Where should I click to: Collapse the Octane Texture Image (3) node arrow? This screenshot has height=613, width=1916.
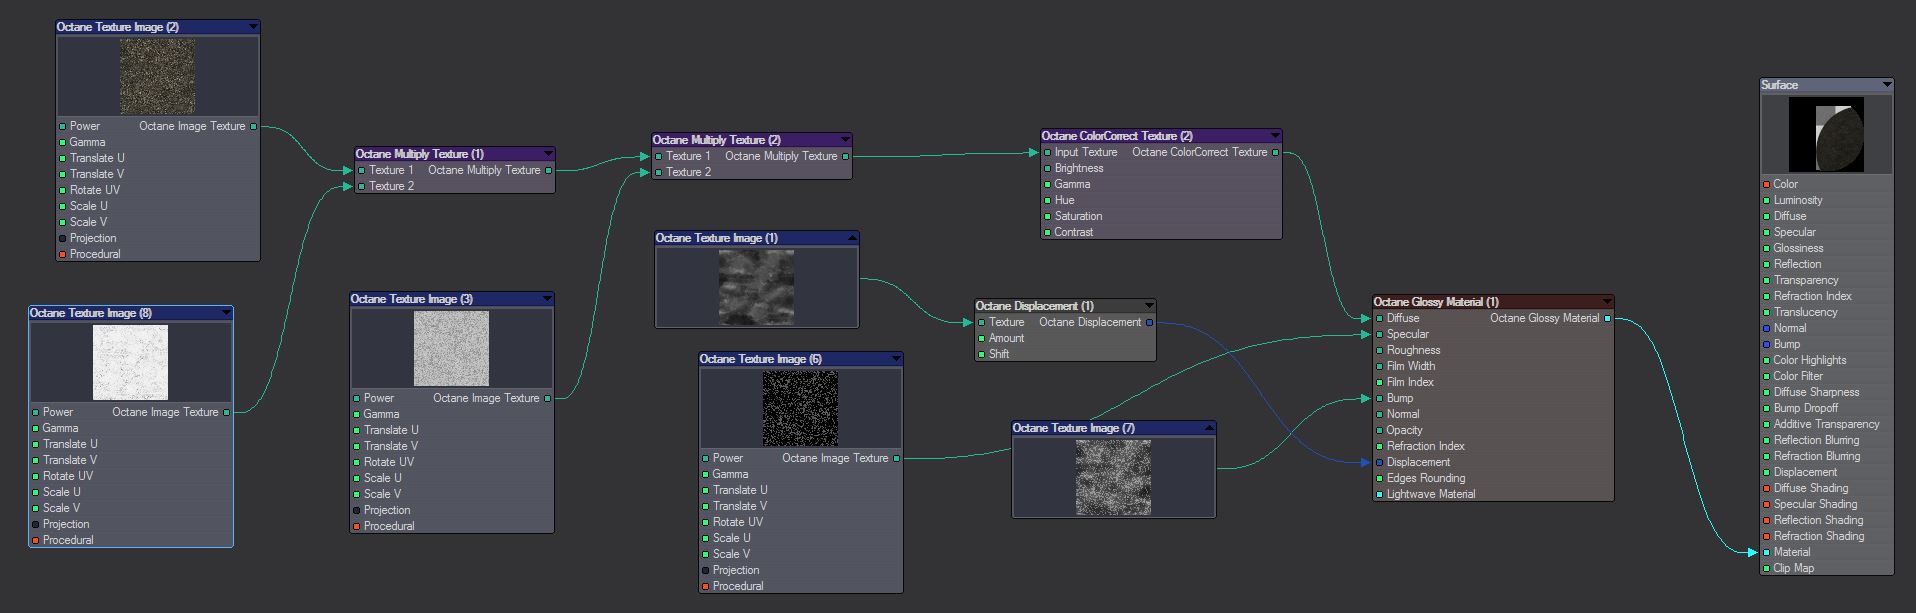(546, 299)
